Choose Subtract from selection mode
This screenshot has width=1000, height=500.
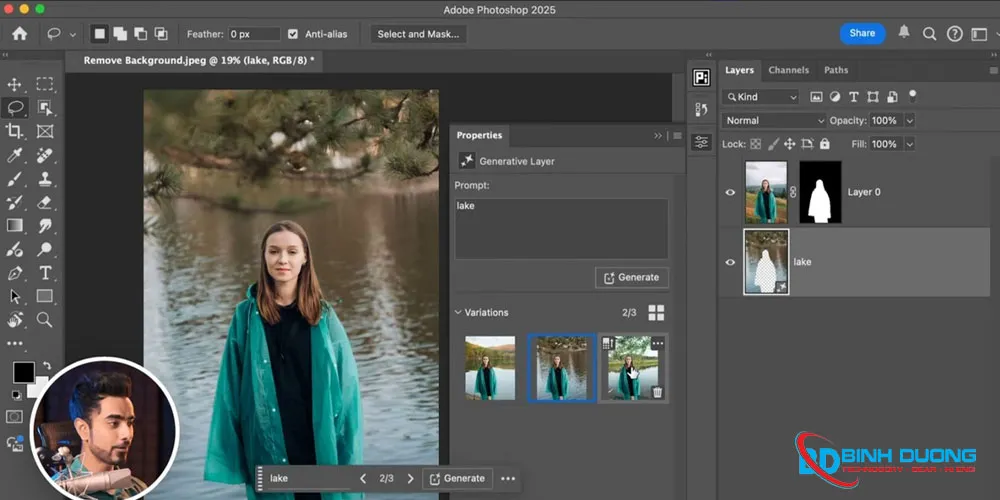pyautogui.click(x=140, y=34)
